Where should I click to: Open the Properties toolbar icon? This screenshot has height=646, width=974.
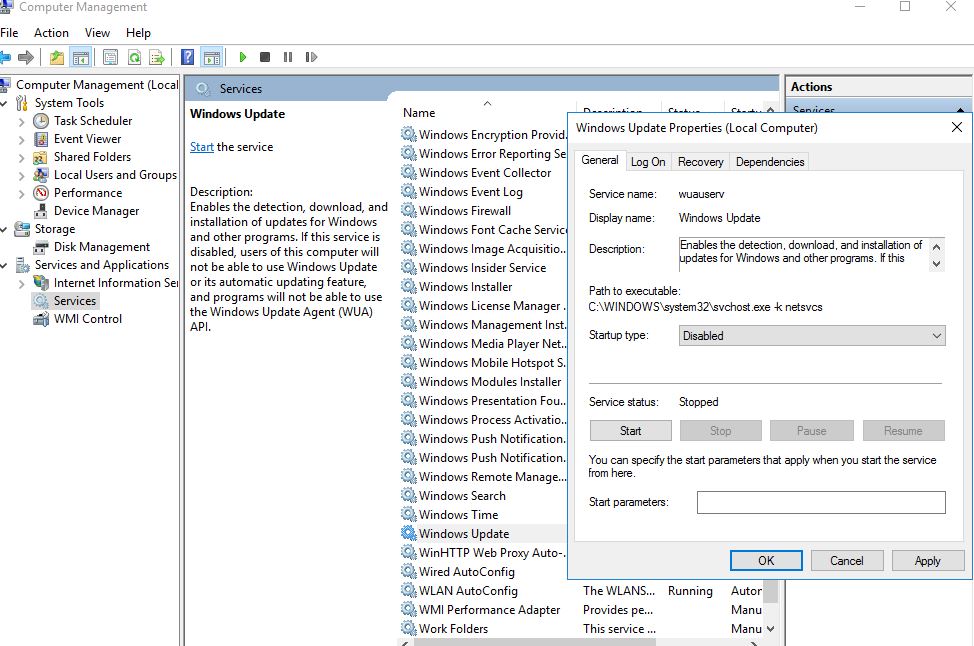(x=110, y=58)
